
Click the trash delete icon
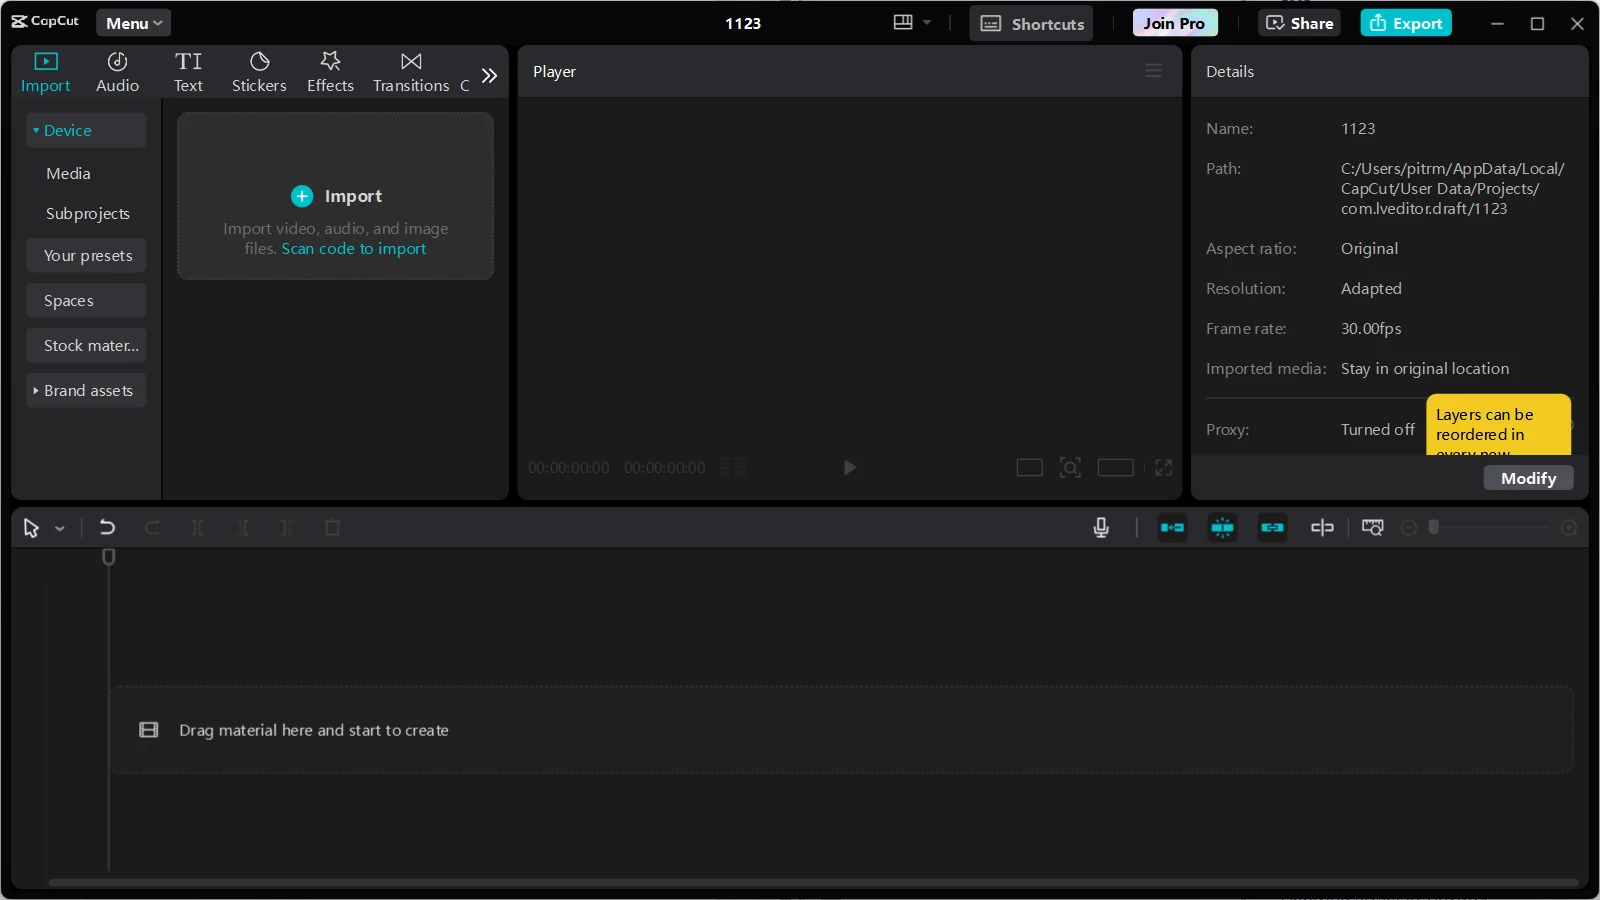coord(333,527)
